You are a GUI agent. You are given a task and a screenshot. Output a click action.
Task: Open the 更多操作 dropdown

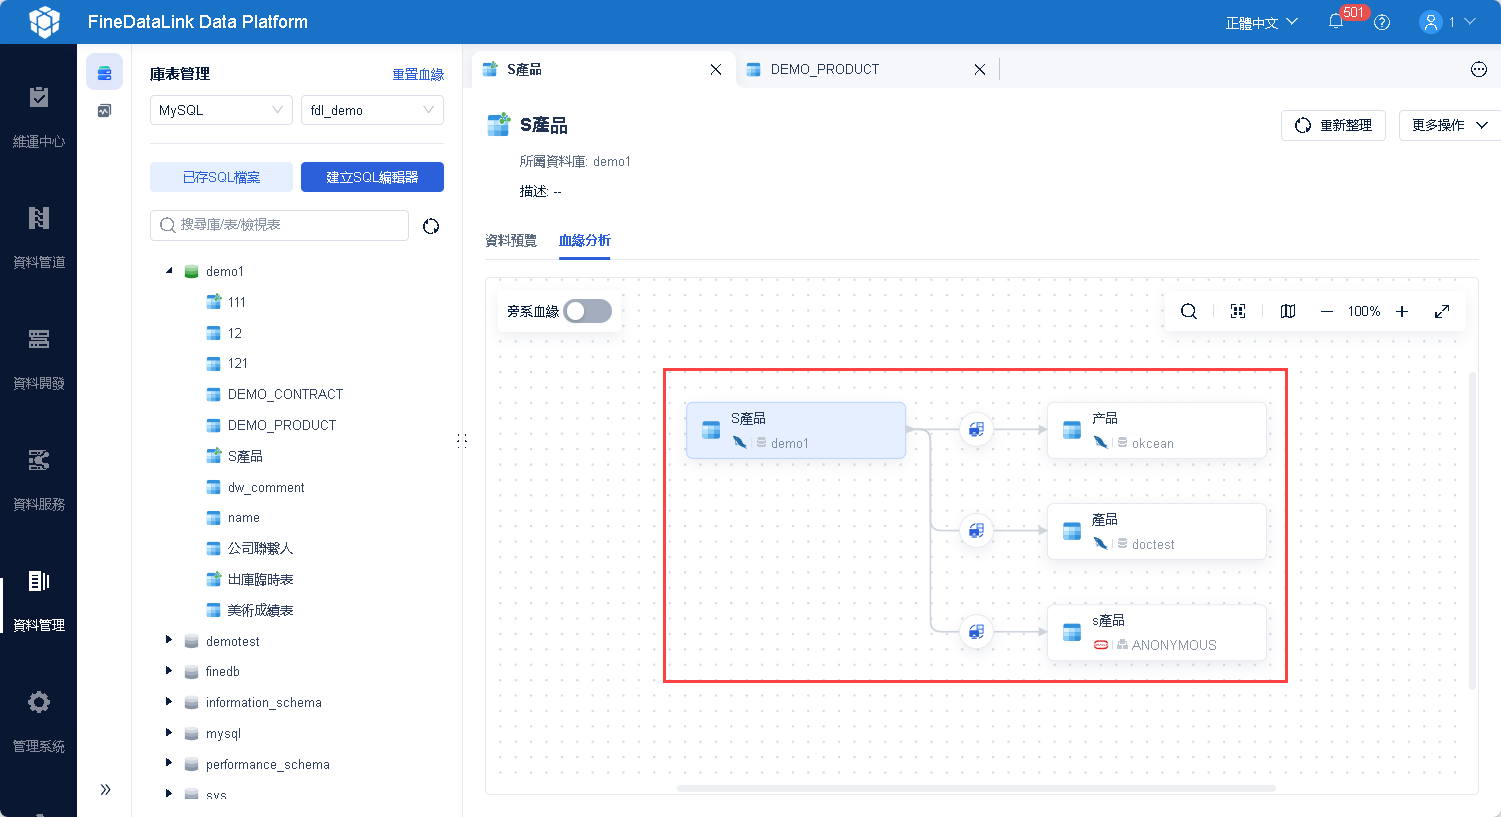click(x=1450, y=125)
